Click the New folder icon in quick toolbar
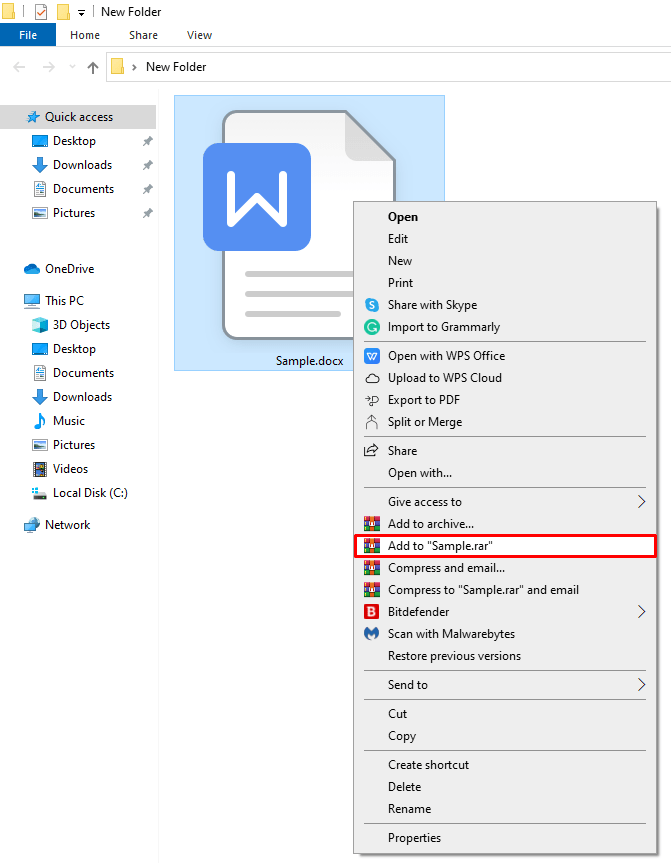This screenshot has width=671, height=863. point(63,12)
